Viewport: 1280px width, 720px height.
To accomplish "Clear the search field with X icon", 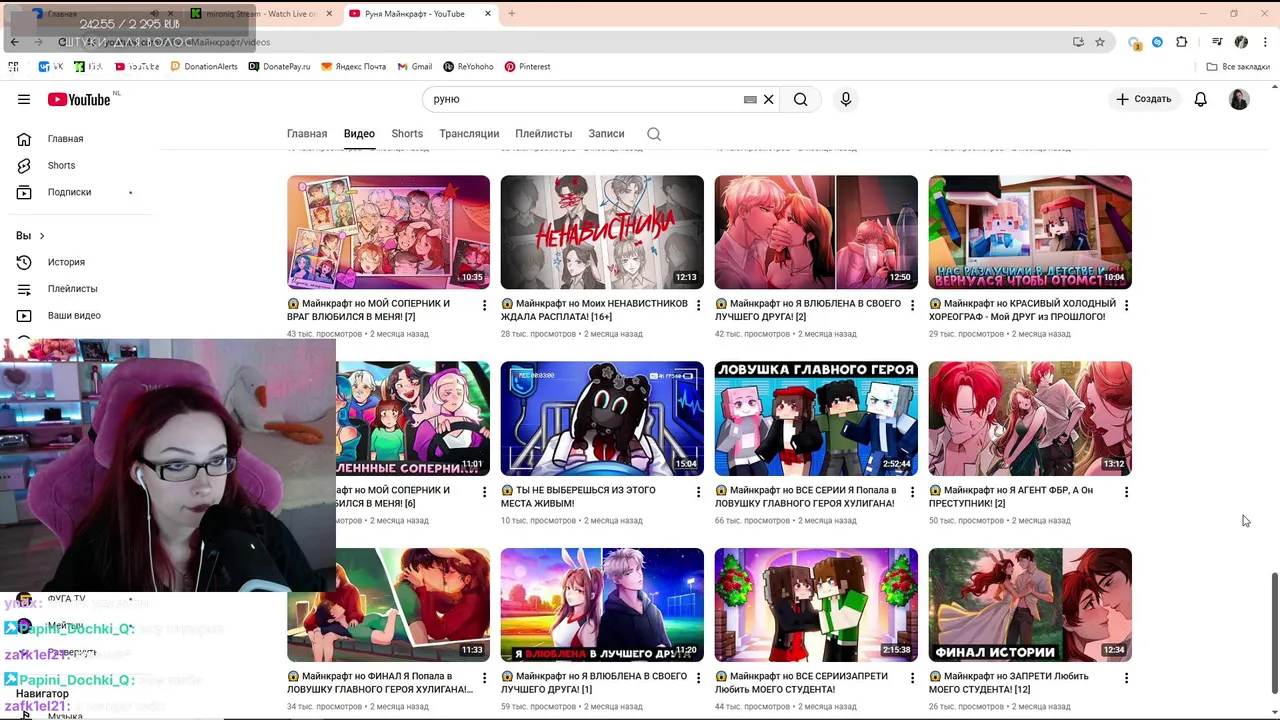I will click(x=769, y=99).
